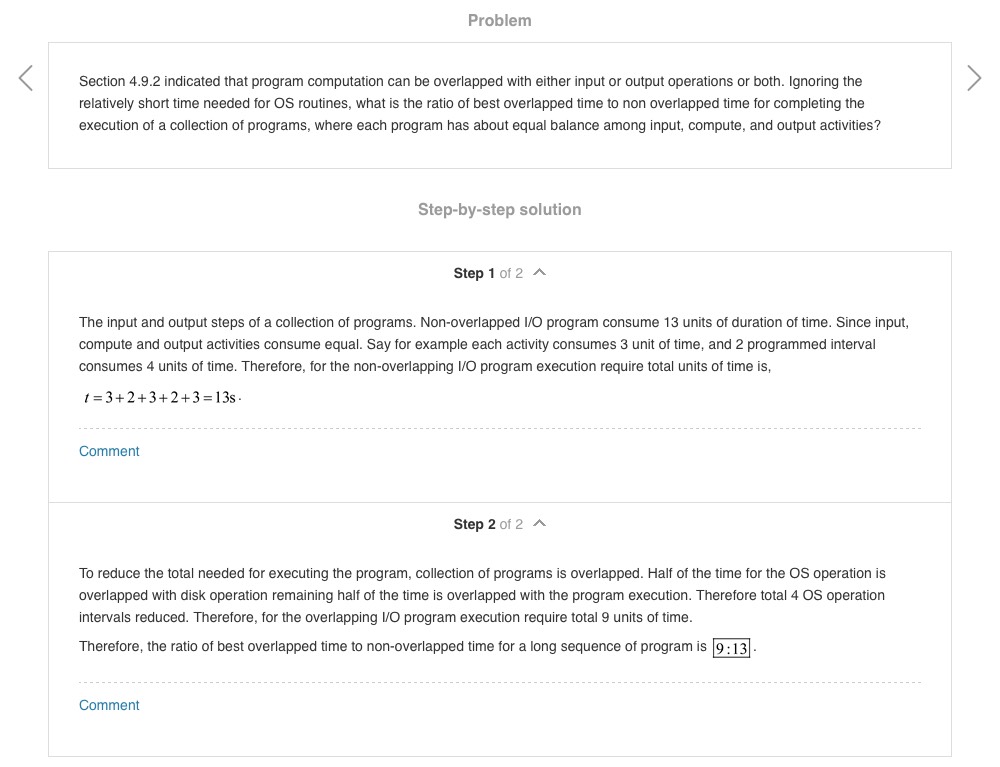Select the boxed answer 9:13

pos(732,648)
